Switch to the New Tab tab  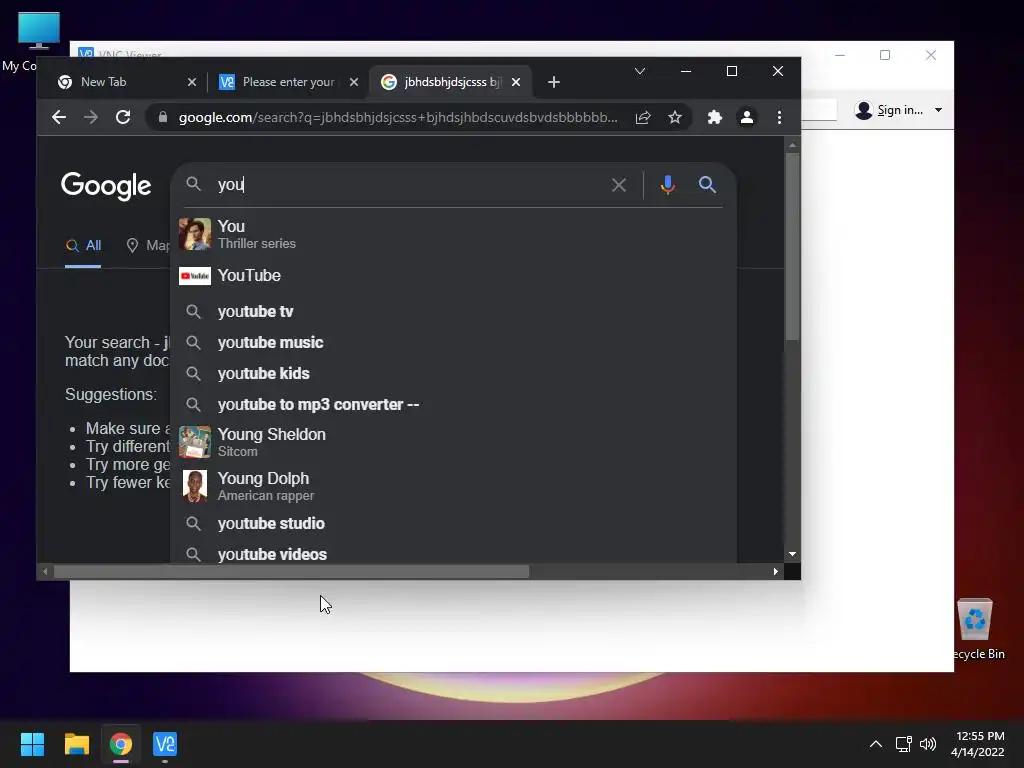126,82
